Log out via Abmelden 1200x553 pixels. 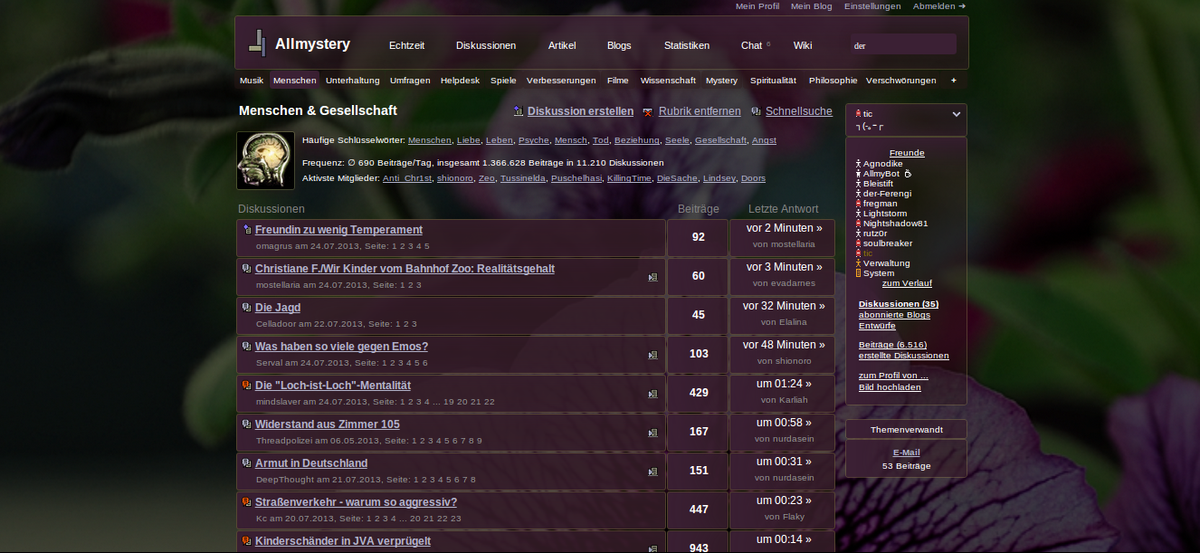[x=939, y=6]
